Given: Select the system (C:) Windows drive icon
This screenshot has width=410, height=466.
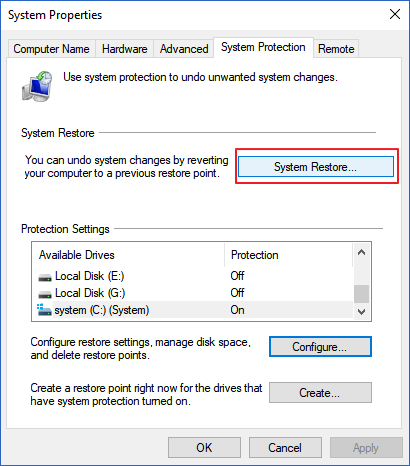Looking at the screenshot, I should (44, 310).
